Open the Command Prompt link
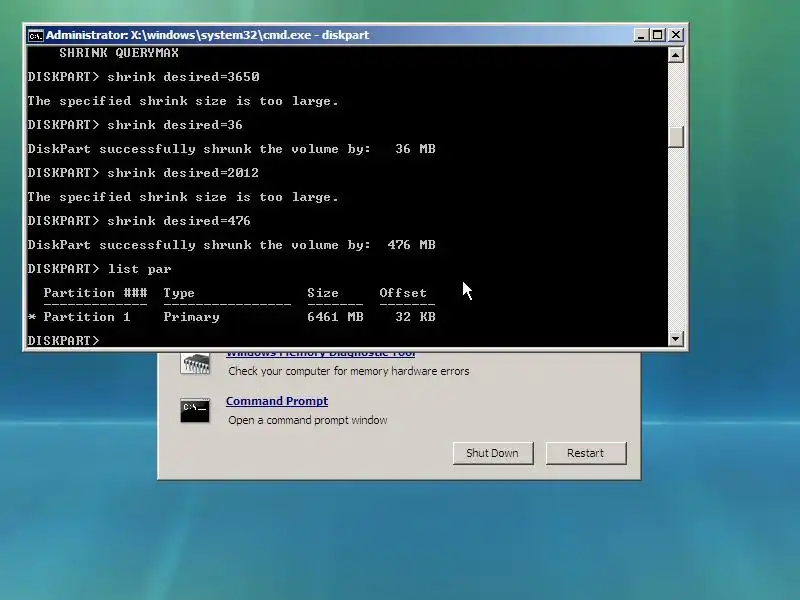Viewport: 800px width, 600px height. 277,401
